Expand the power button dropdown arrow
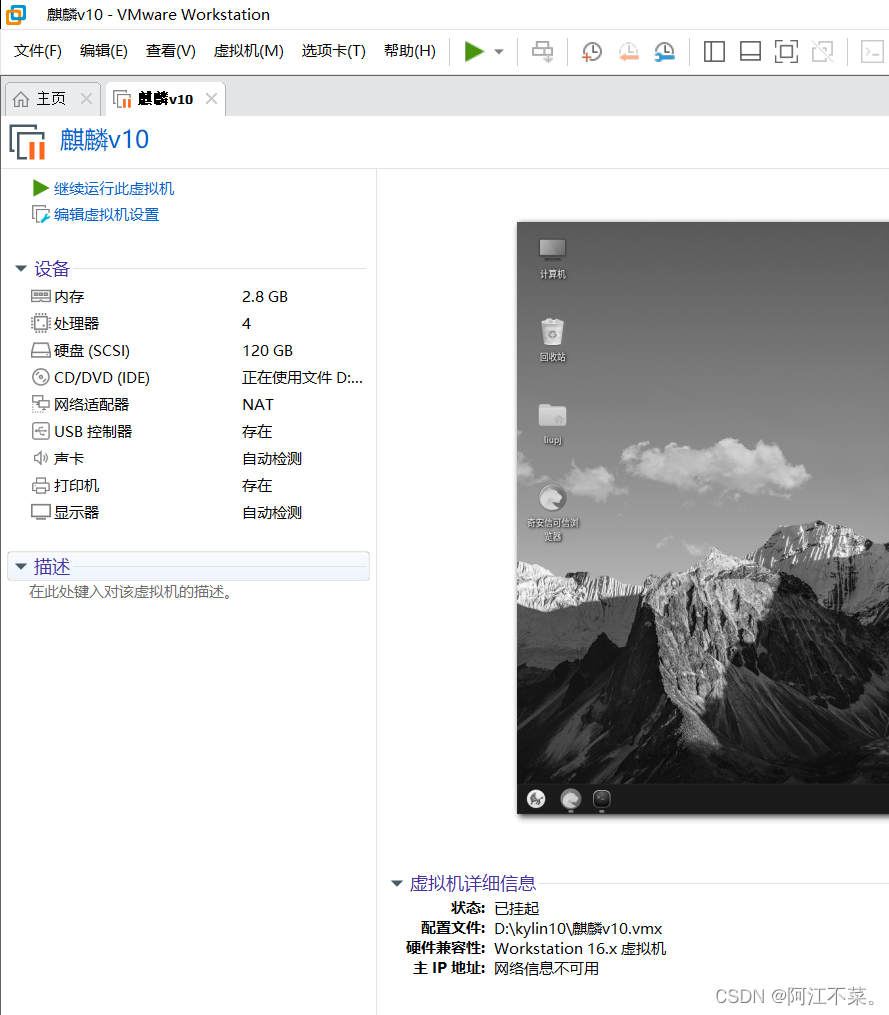Viewport: 889px width, 1015px height. (499, 51)
